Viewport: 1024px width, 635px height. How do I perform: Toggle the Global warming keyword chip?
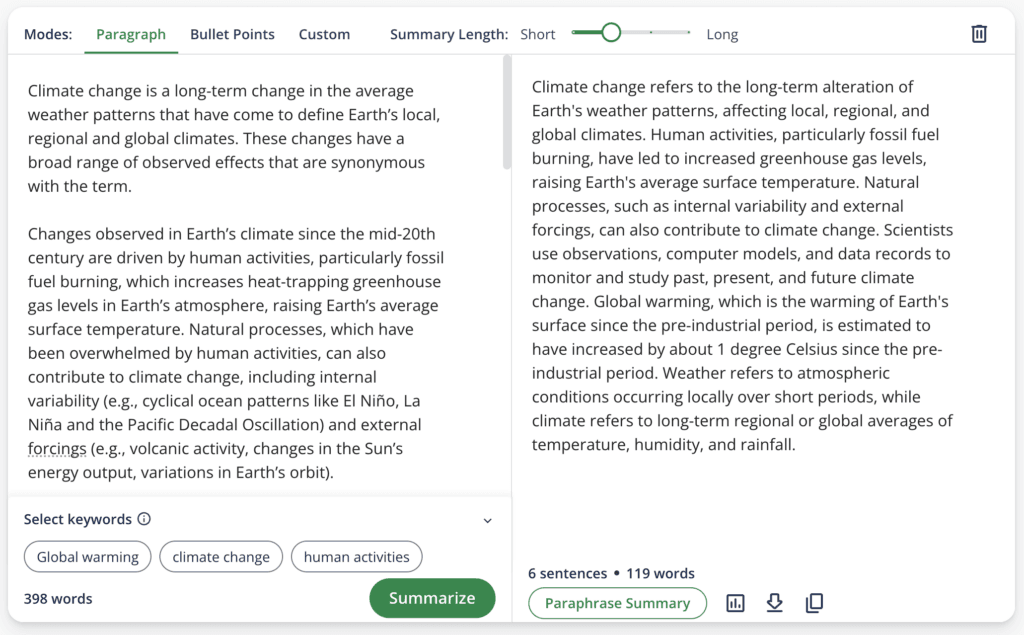88,557
